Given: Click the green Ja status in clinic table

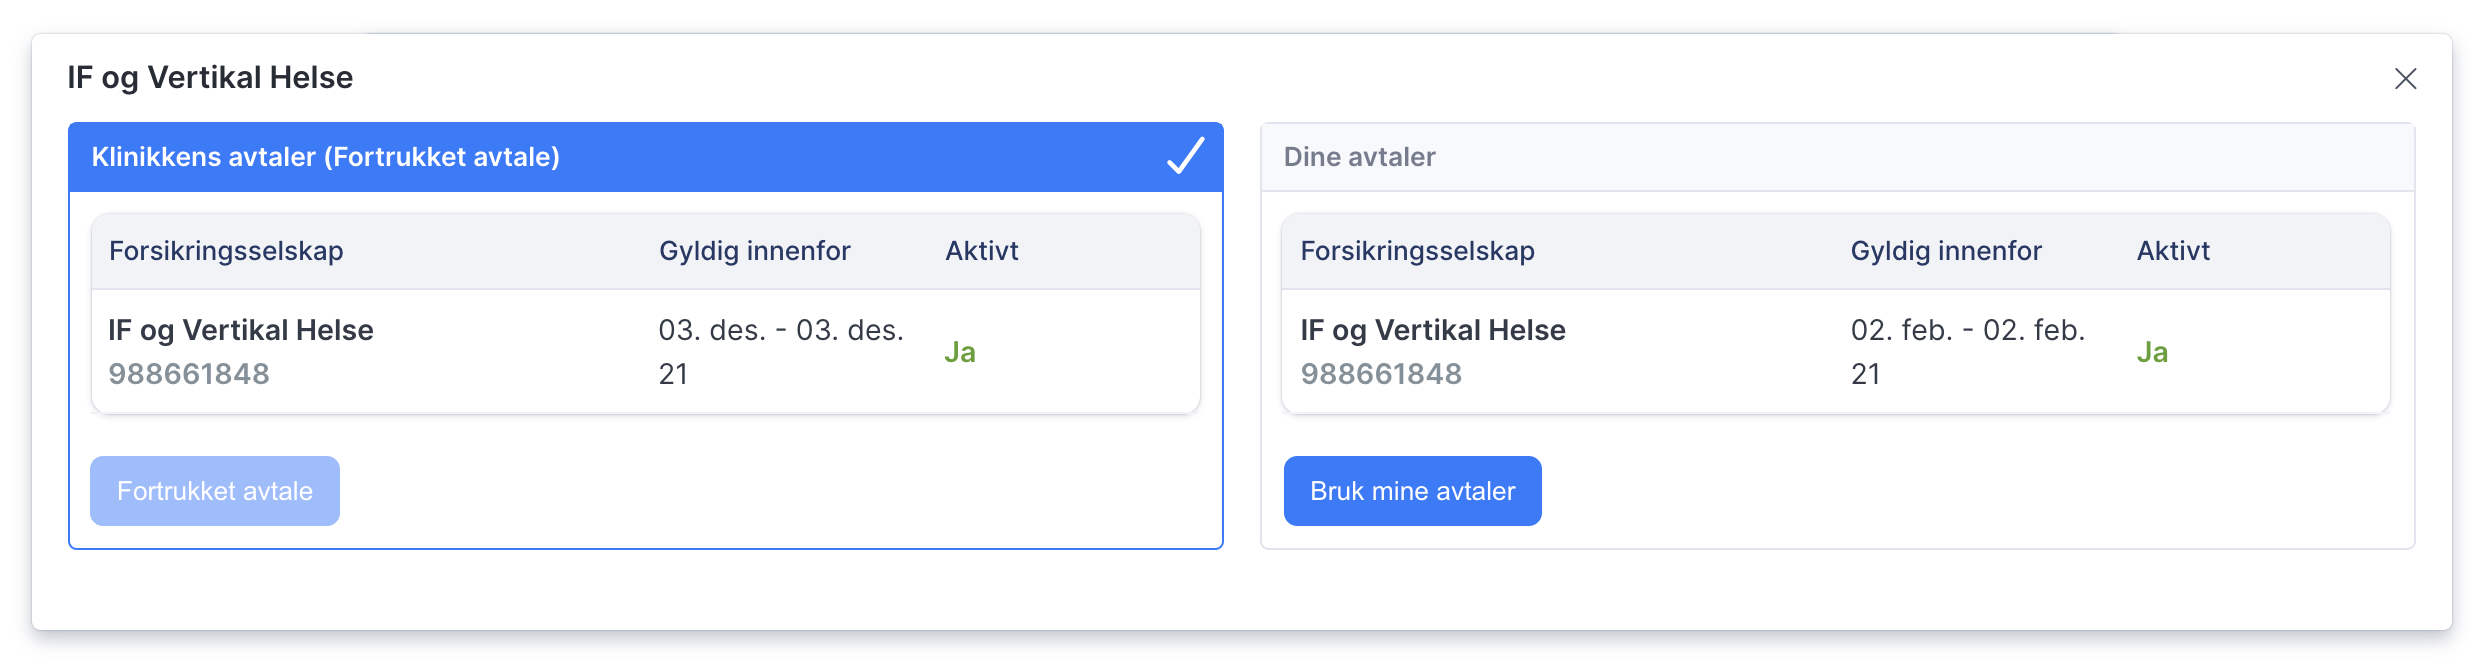Looking at the screenshot, I should [x=960, y=352].
